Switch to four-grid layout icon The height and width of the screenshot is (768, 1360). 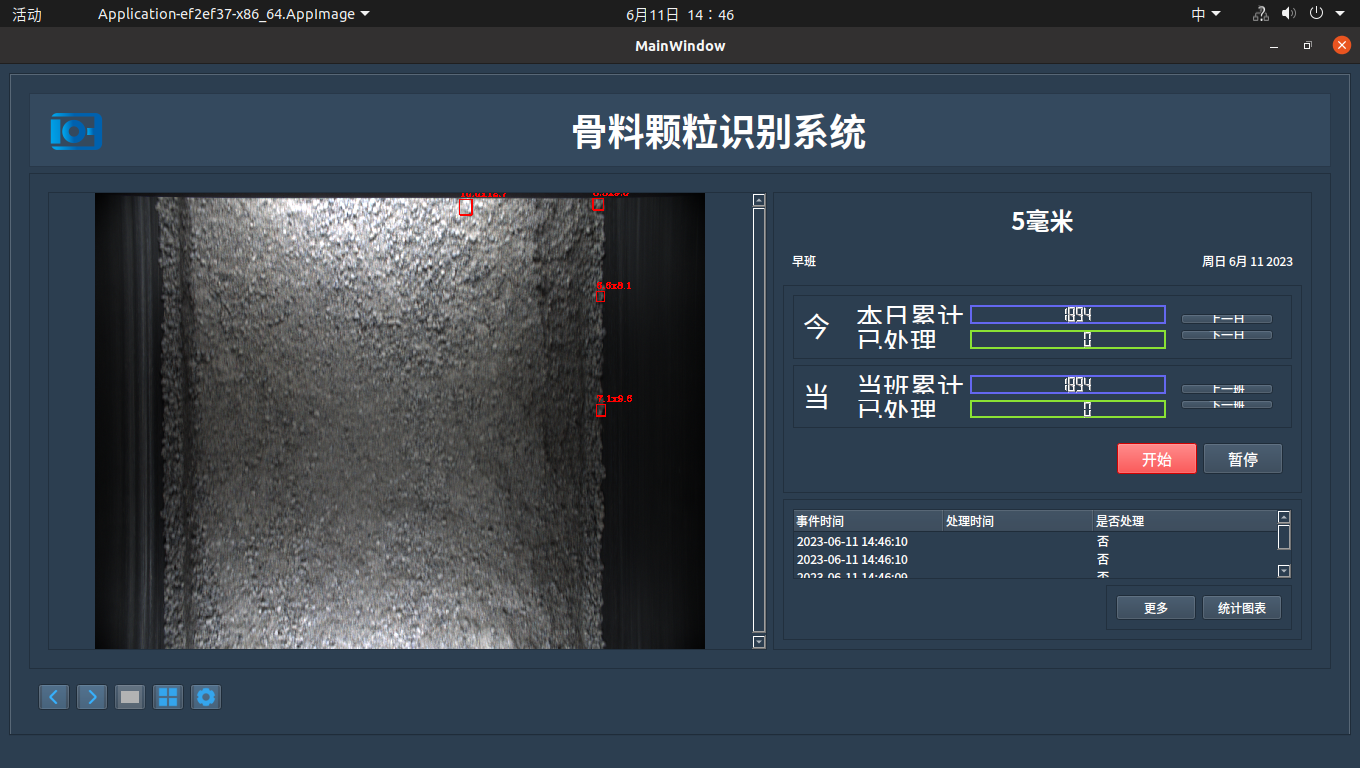168,697
